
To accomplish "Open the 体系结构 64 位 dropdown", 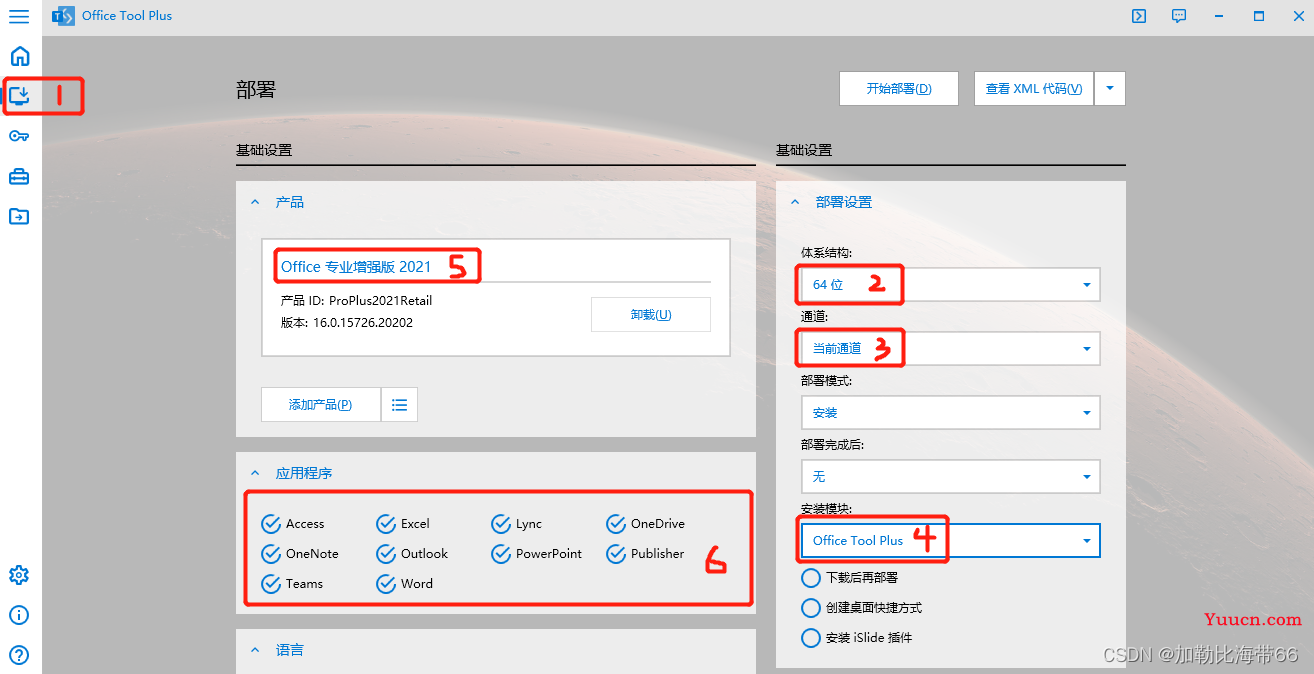I will (951, 285).
